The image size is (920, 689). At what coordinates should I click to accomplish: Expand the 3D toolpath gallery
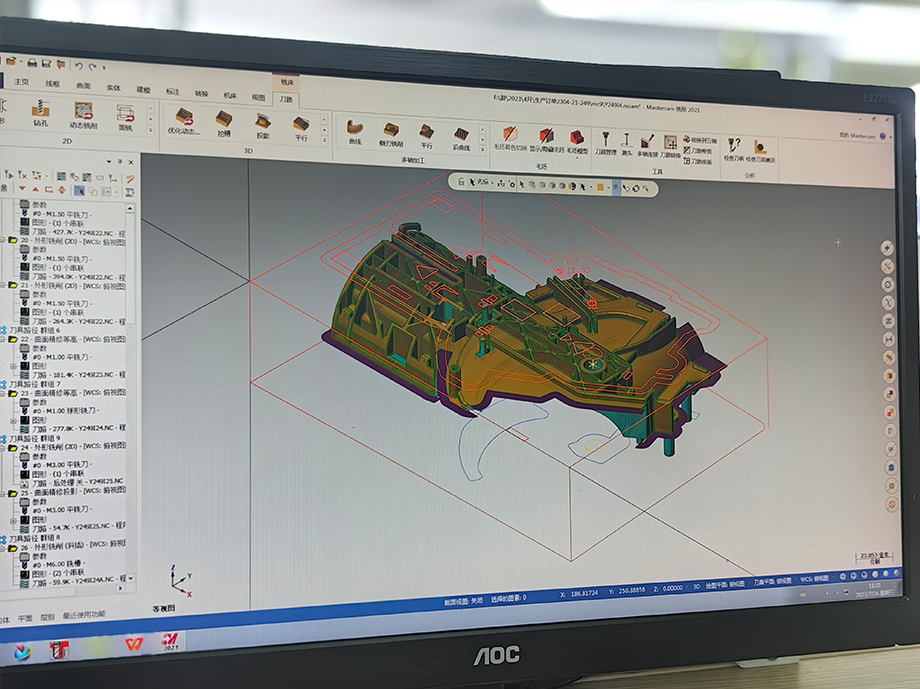pos(325,140)
